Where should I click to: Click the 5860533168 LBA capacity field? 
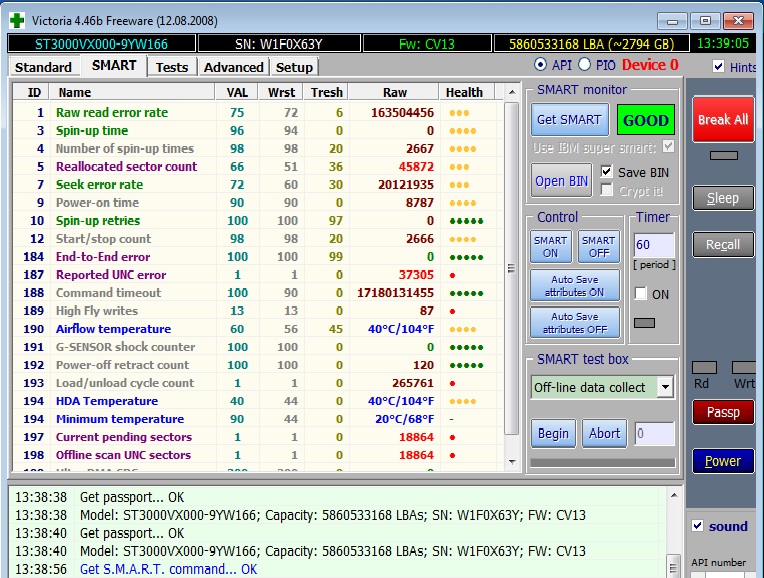tap(592, 44)
